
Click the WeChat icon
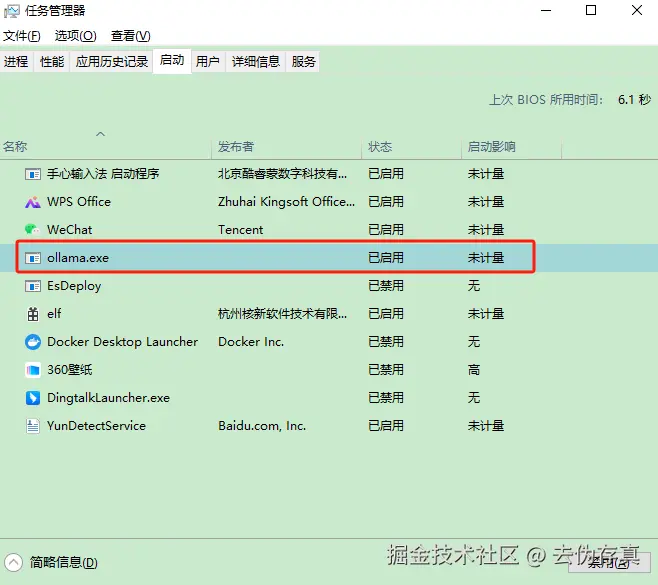click(32, 230)
